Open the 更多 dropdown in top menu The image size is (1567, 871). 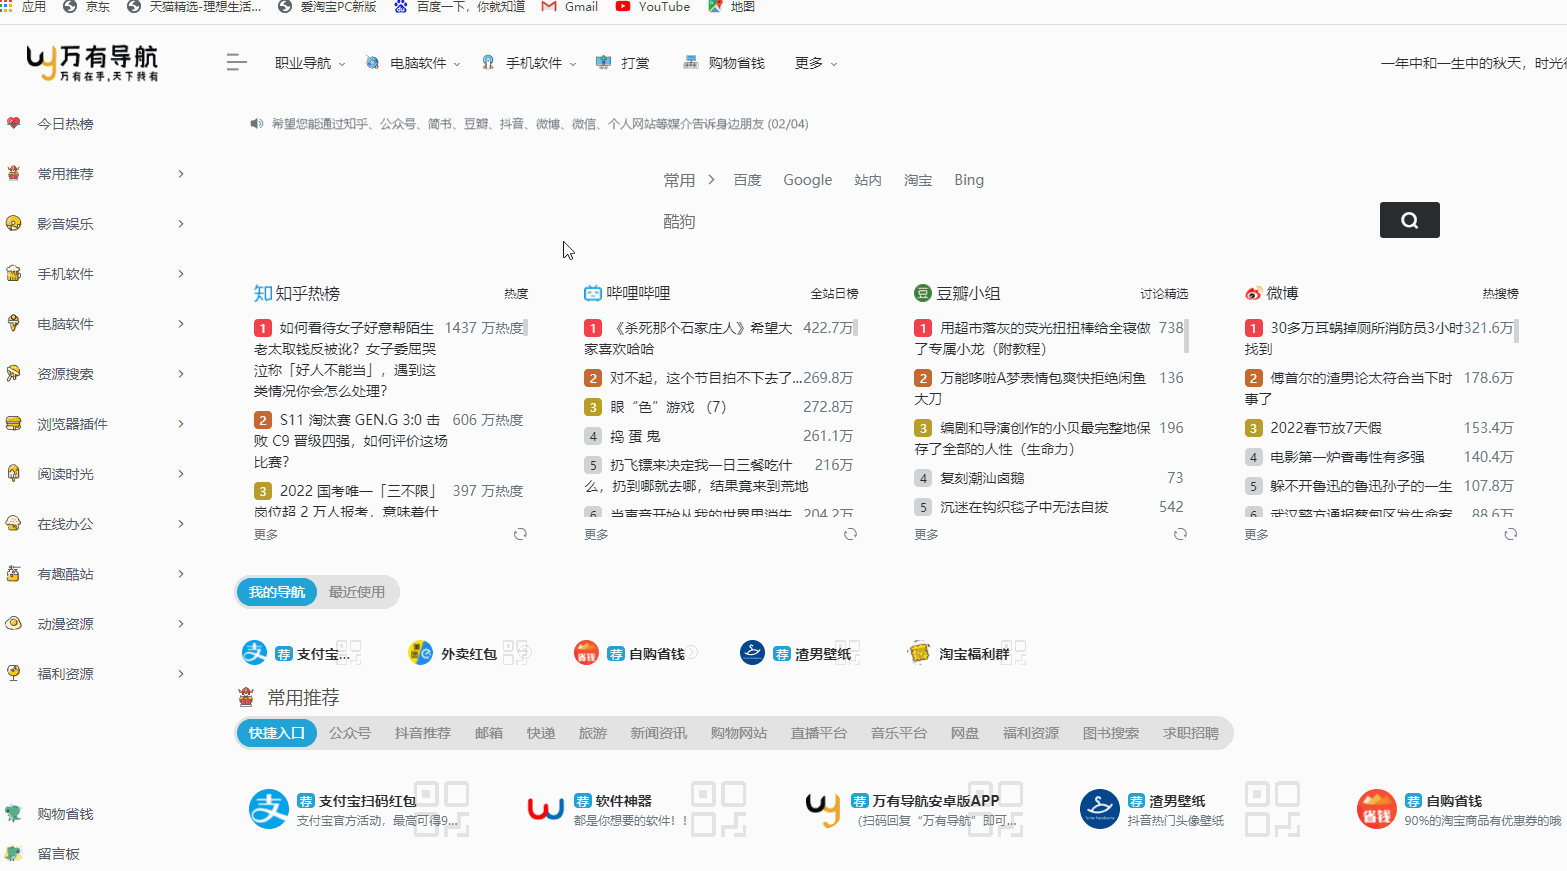pos(816,63)
